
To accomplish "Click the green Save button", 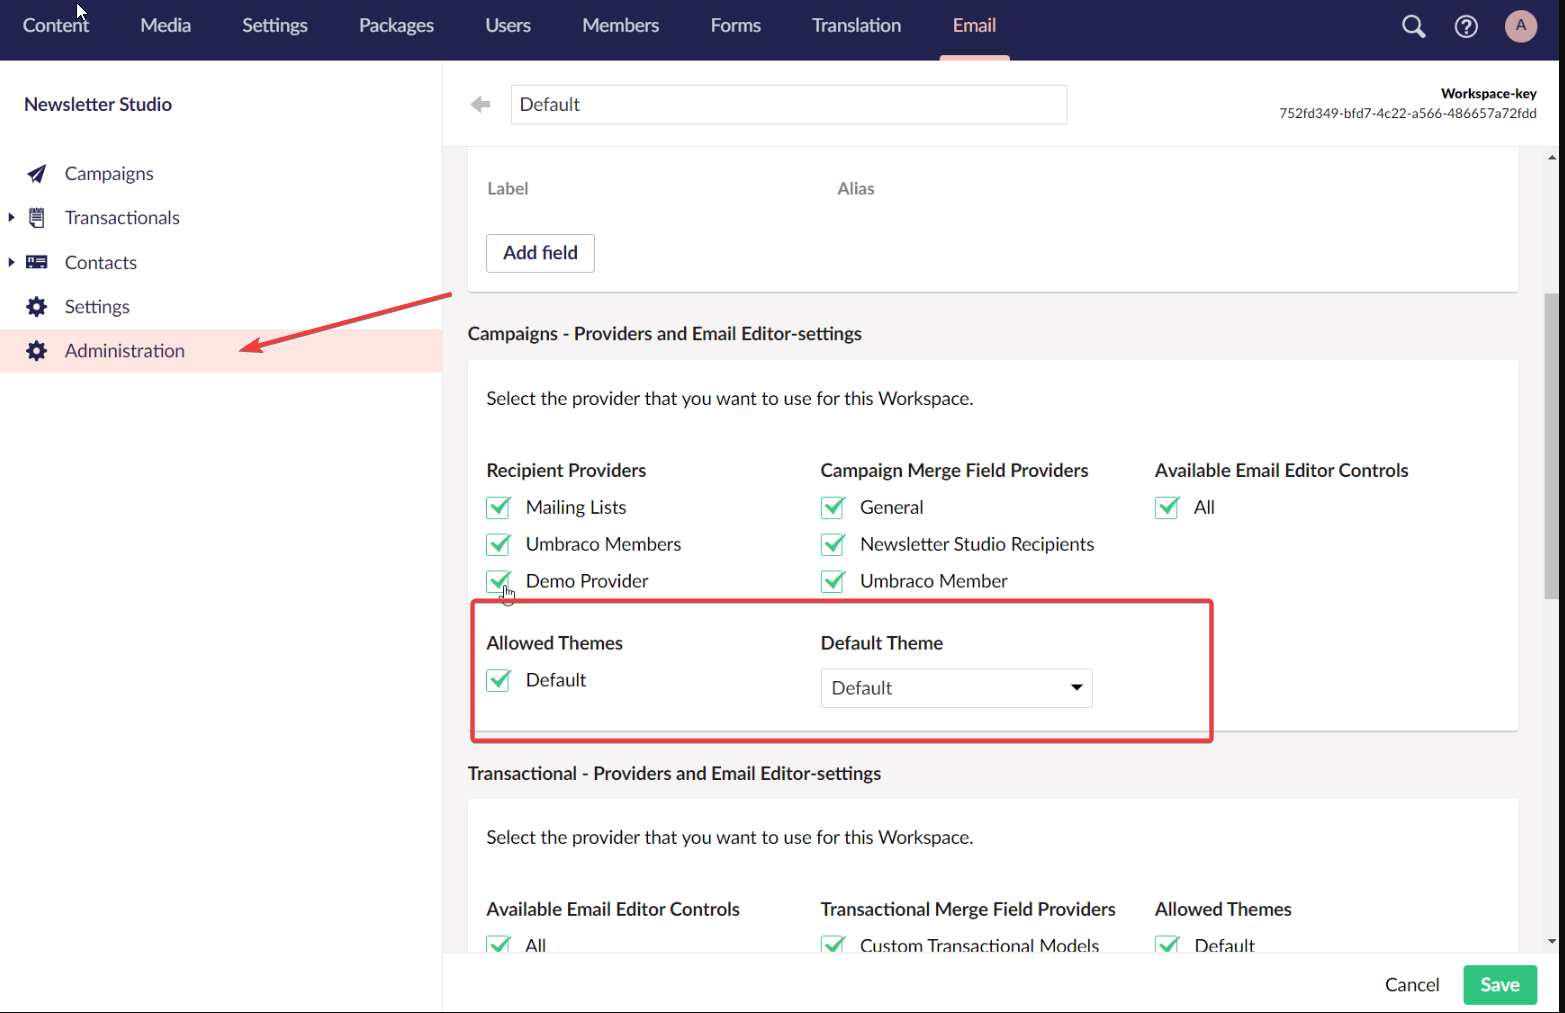I will pyautogui.click(x=1499, y=985).
